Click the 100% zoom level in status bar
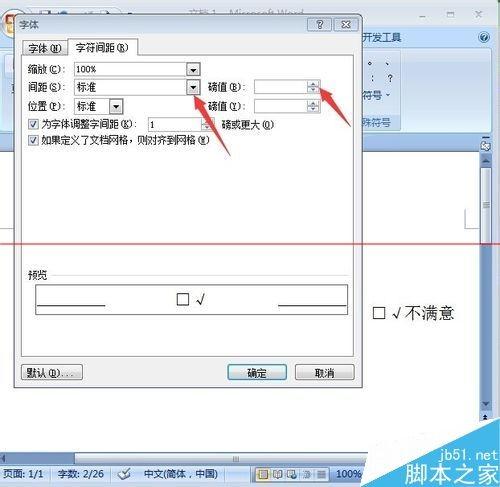This screenshot has width=500, height=487. pos(348,474)
